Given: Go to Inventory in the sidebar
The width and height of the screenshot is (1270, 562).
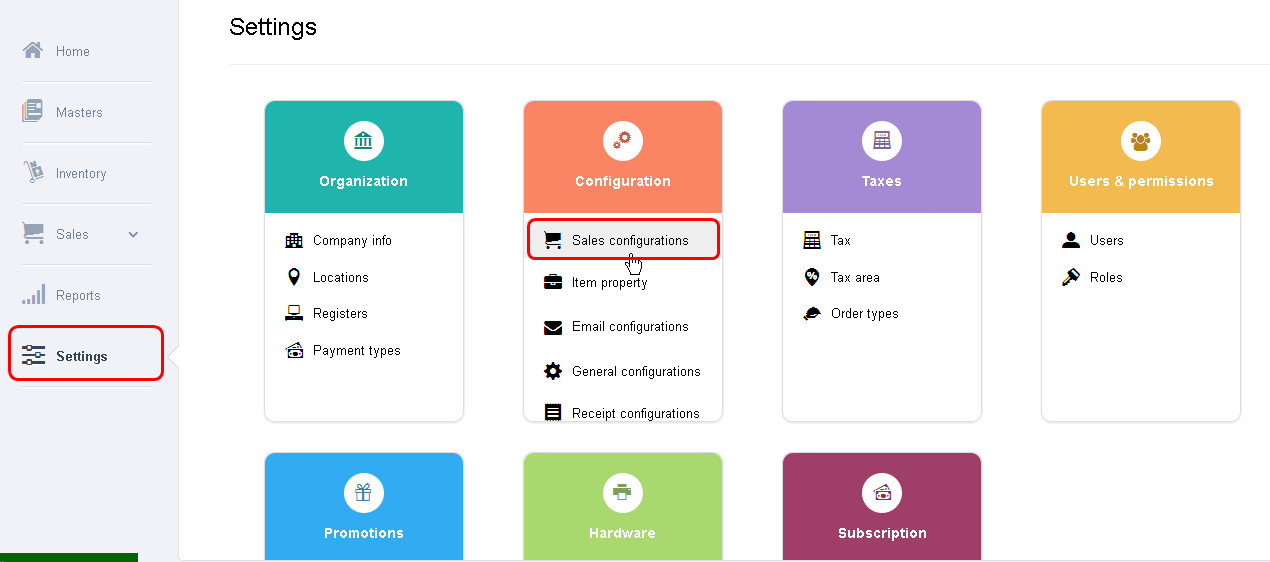Looking at the screenshot, I should (x=80, y=173).
